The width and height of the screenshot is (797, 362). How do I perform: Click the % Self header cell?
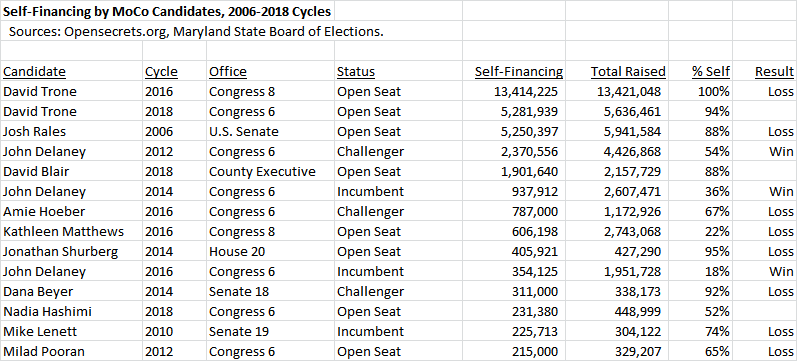tap(700, 71)
